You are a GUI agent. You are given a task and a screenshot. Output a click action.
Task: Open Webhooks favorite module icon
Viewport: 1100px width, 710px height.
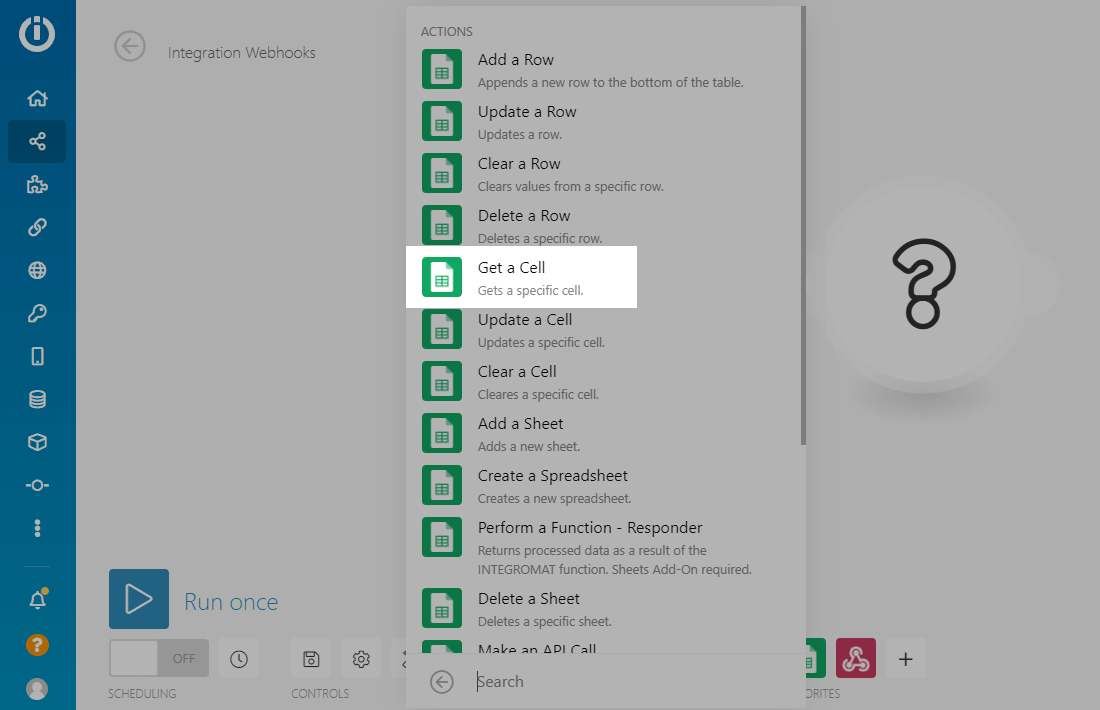coord(856,658)
